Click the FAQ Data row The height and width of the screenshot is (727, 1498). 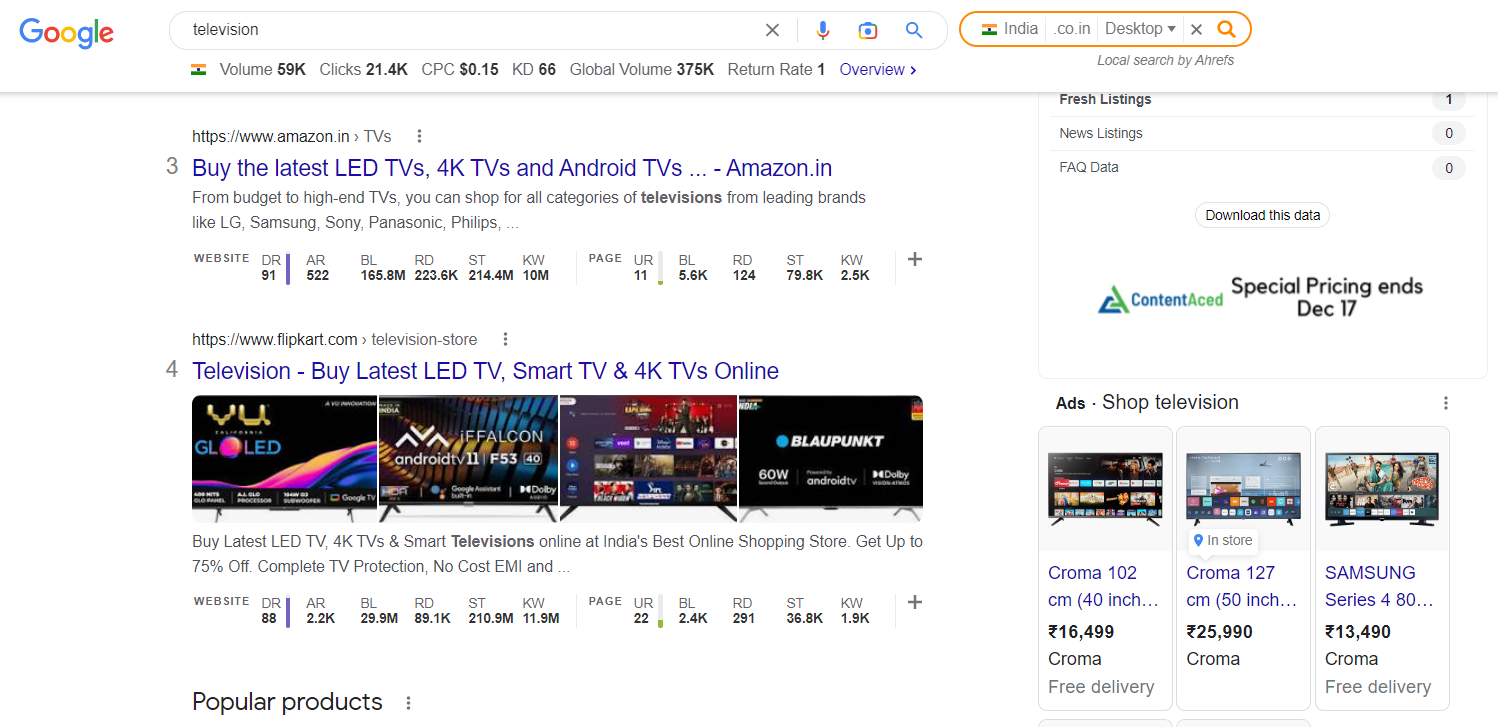pos(1262,167)
